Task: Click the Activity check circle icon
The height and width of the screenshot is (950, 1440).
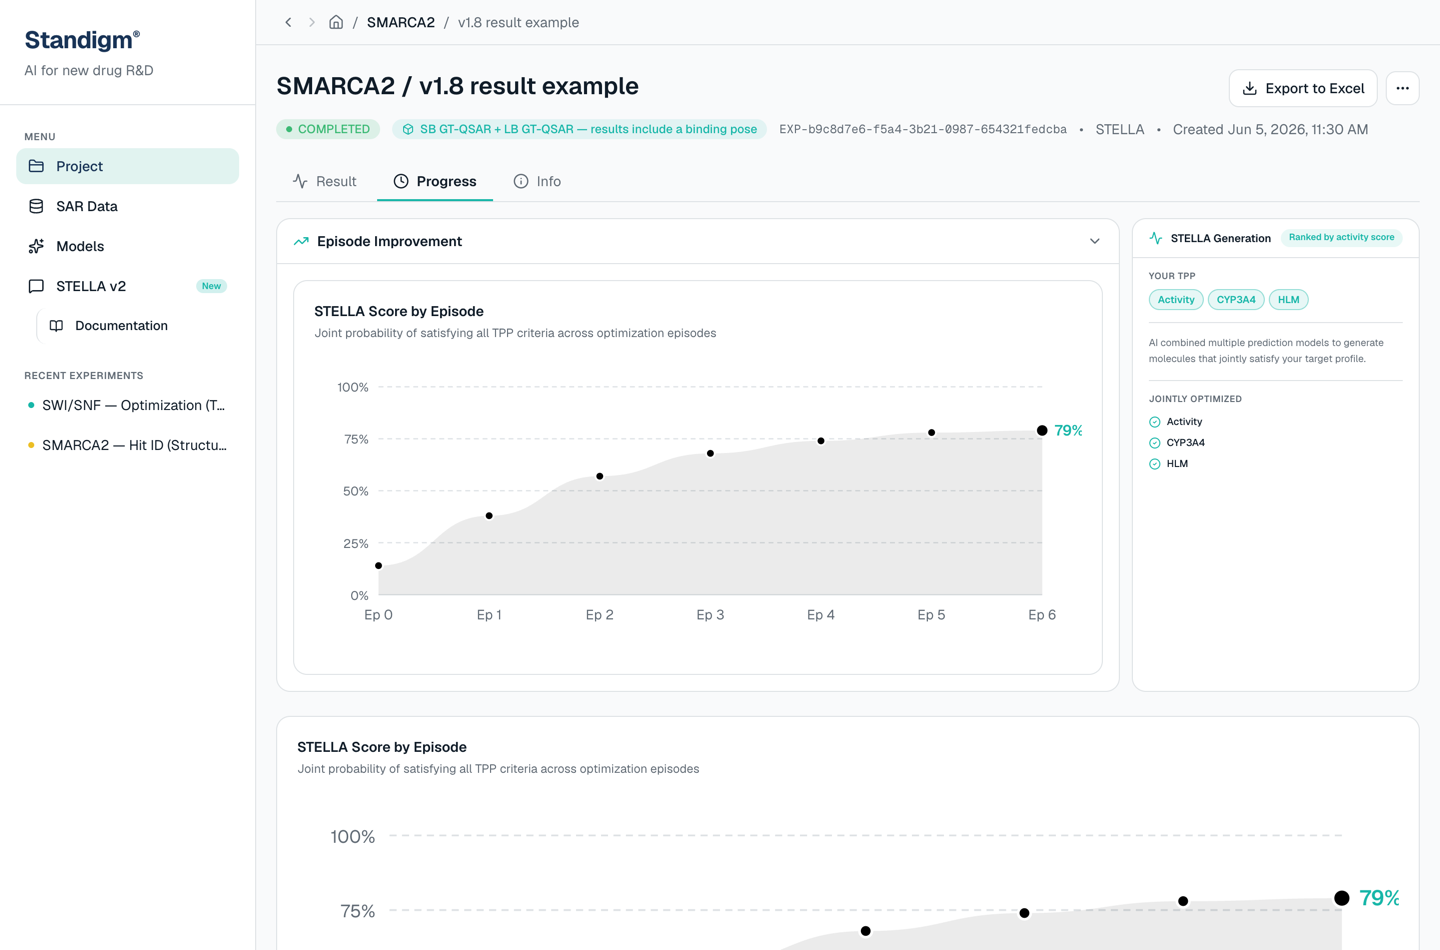Action: coord(1155,422)
